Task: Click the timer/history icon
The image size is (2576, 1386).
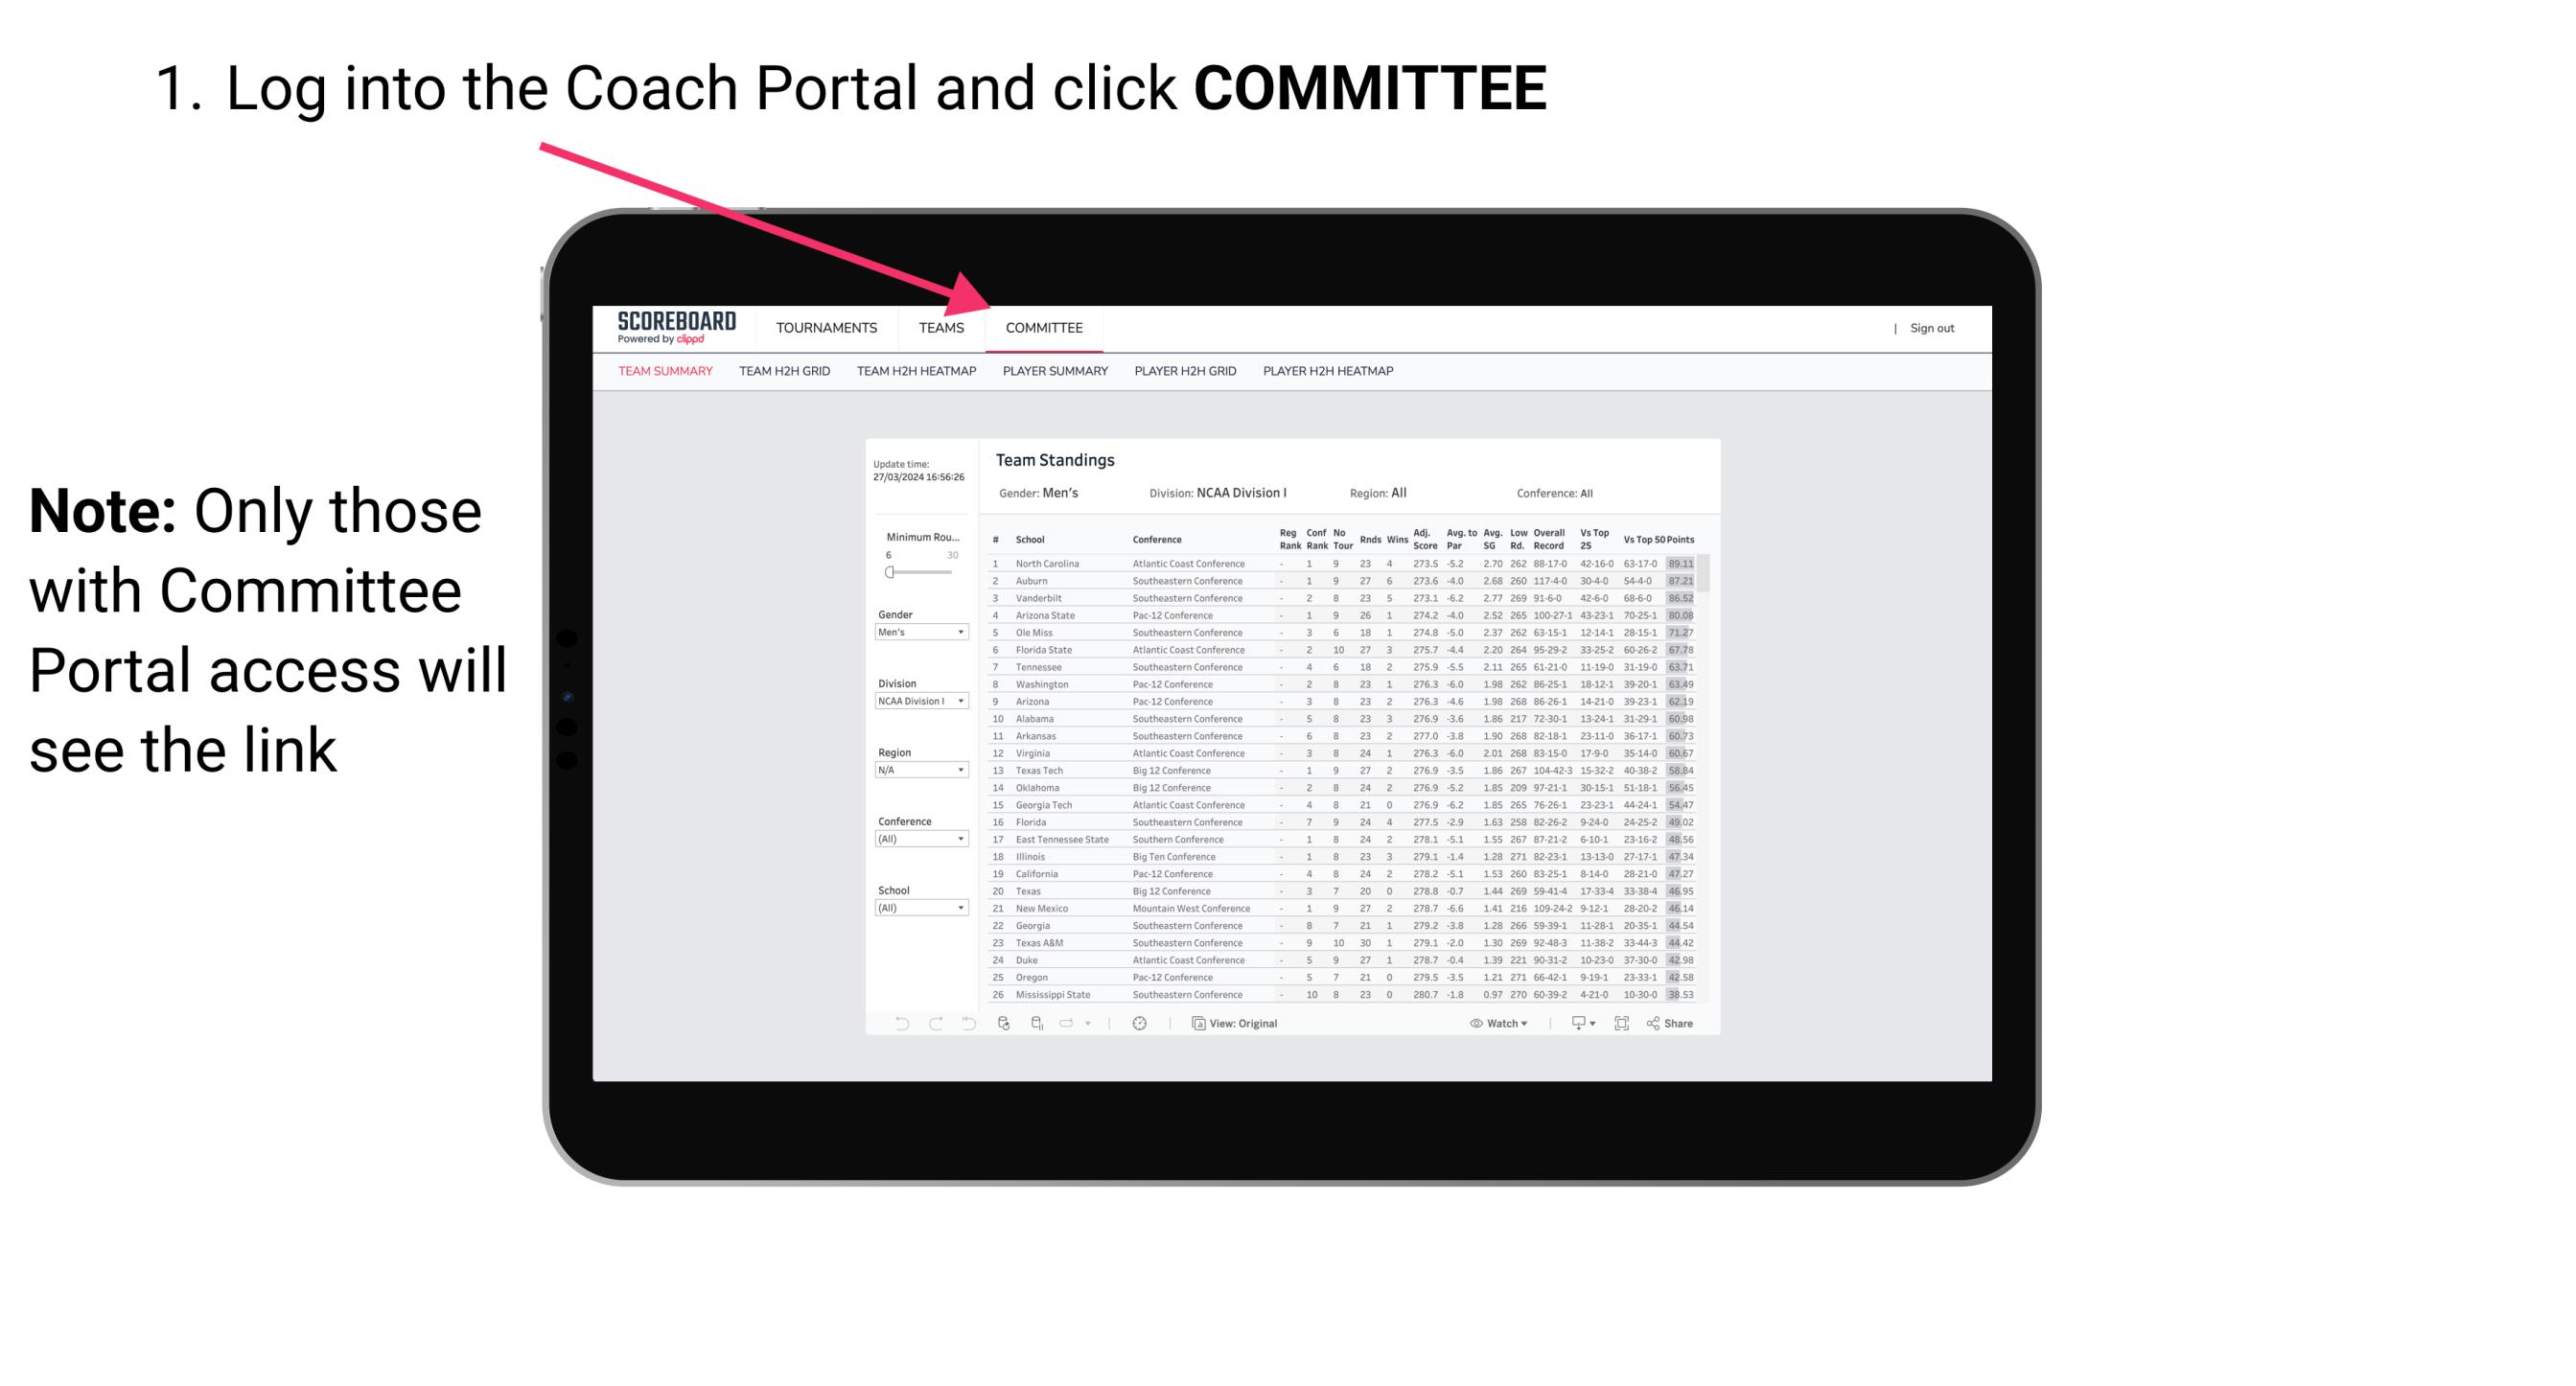Action: point(1139,1024)
